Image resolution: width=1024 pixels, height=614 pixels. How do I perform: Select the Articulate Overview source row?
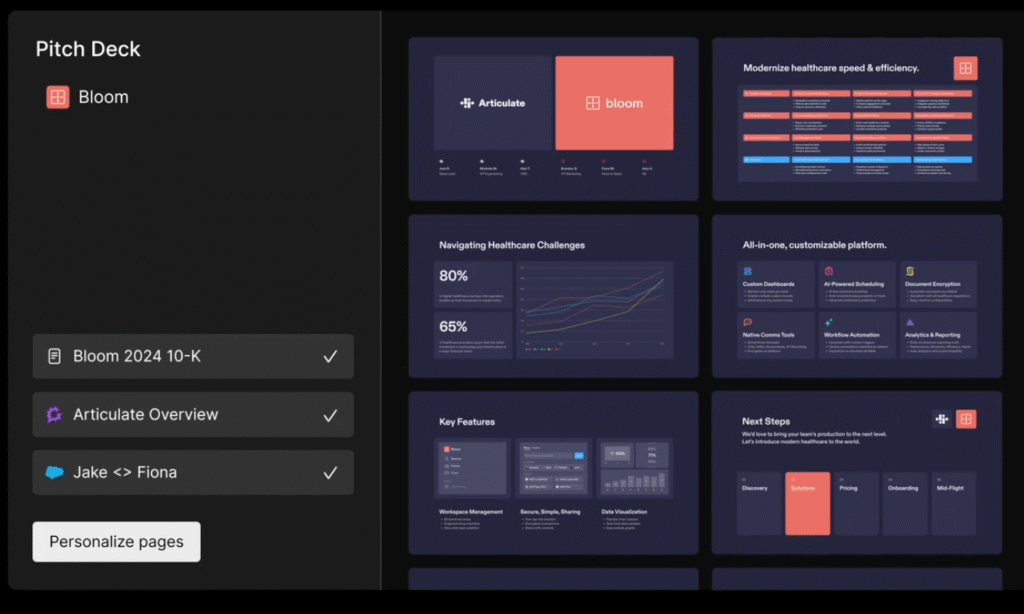[x=193, y=415]
